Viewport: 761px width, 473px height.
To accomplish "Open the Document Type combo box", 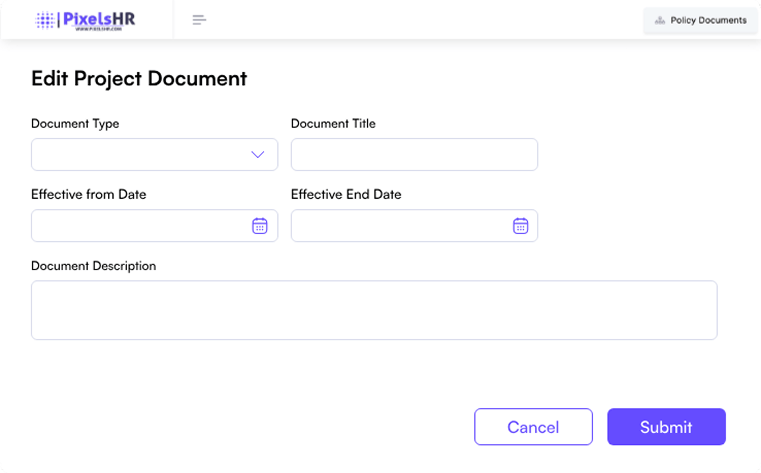I will point(140,155).
